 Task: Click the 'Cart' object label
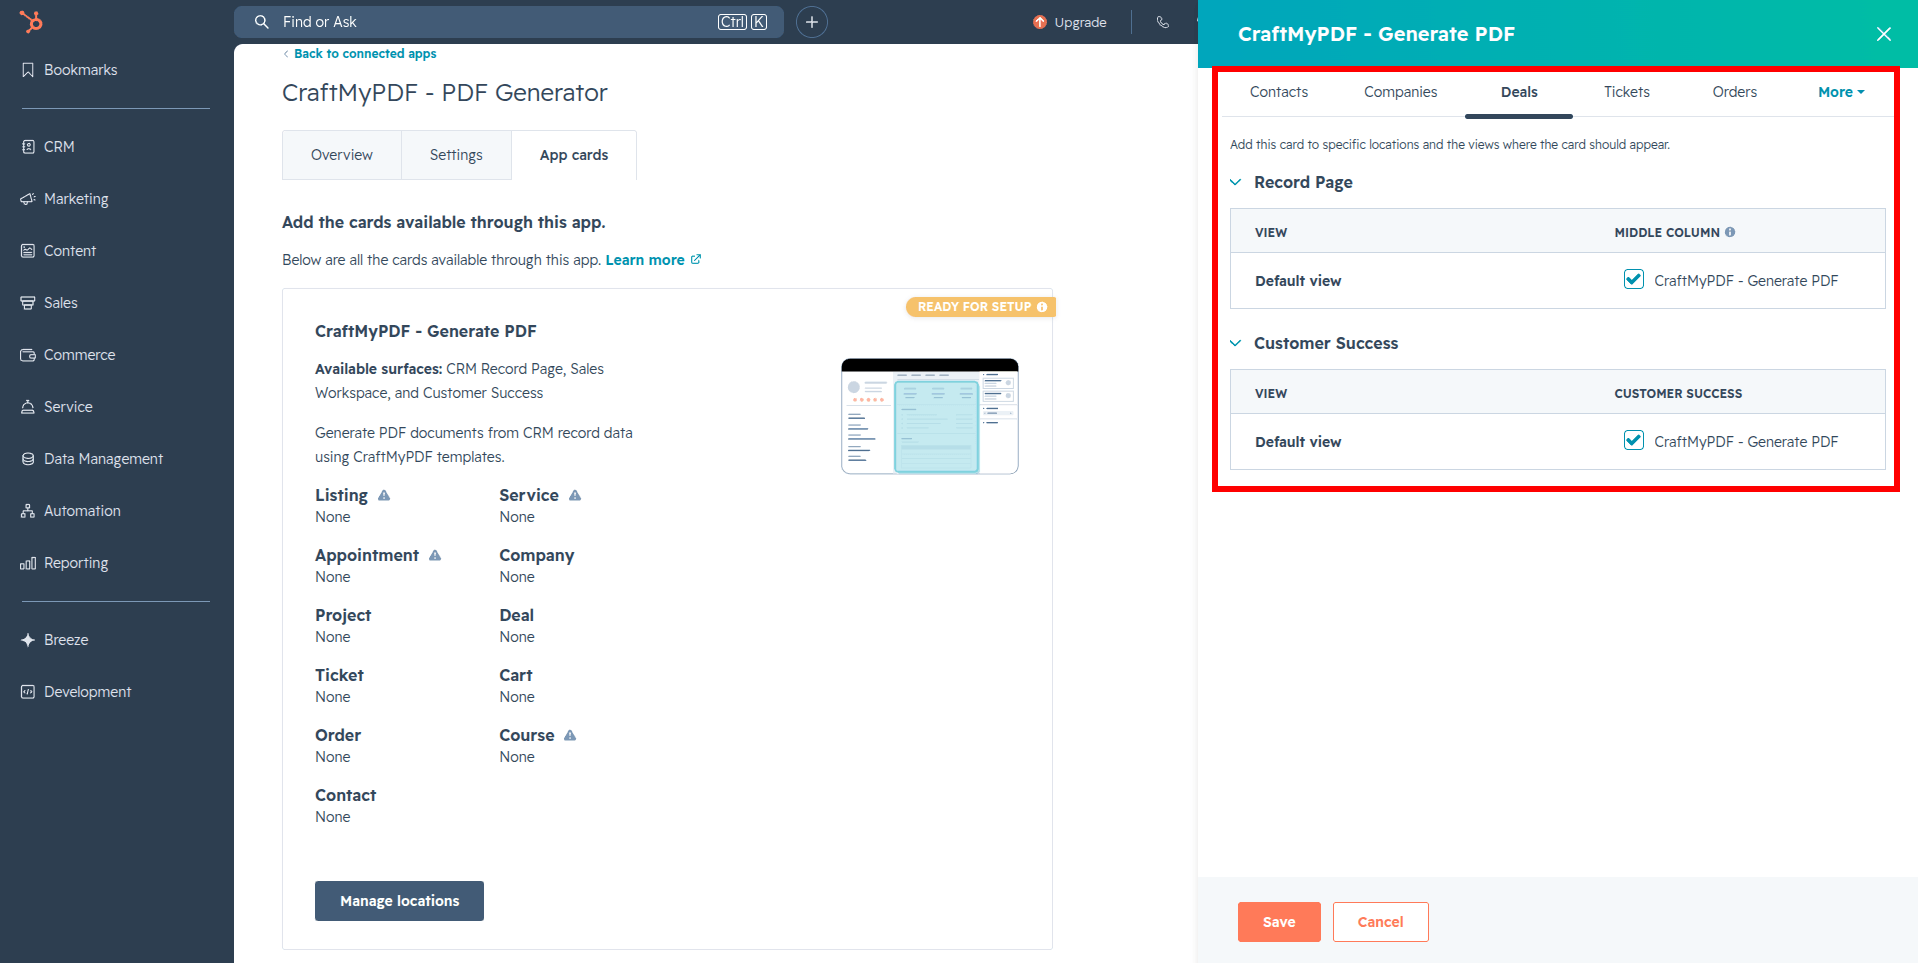click(x=516, y=675)
